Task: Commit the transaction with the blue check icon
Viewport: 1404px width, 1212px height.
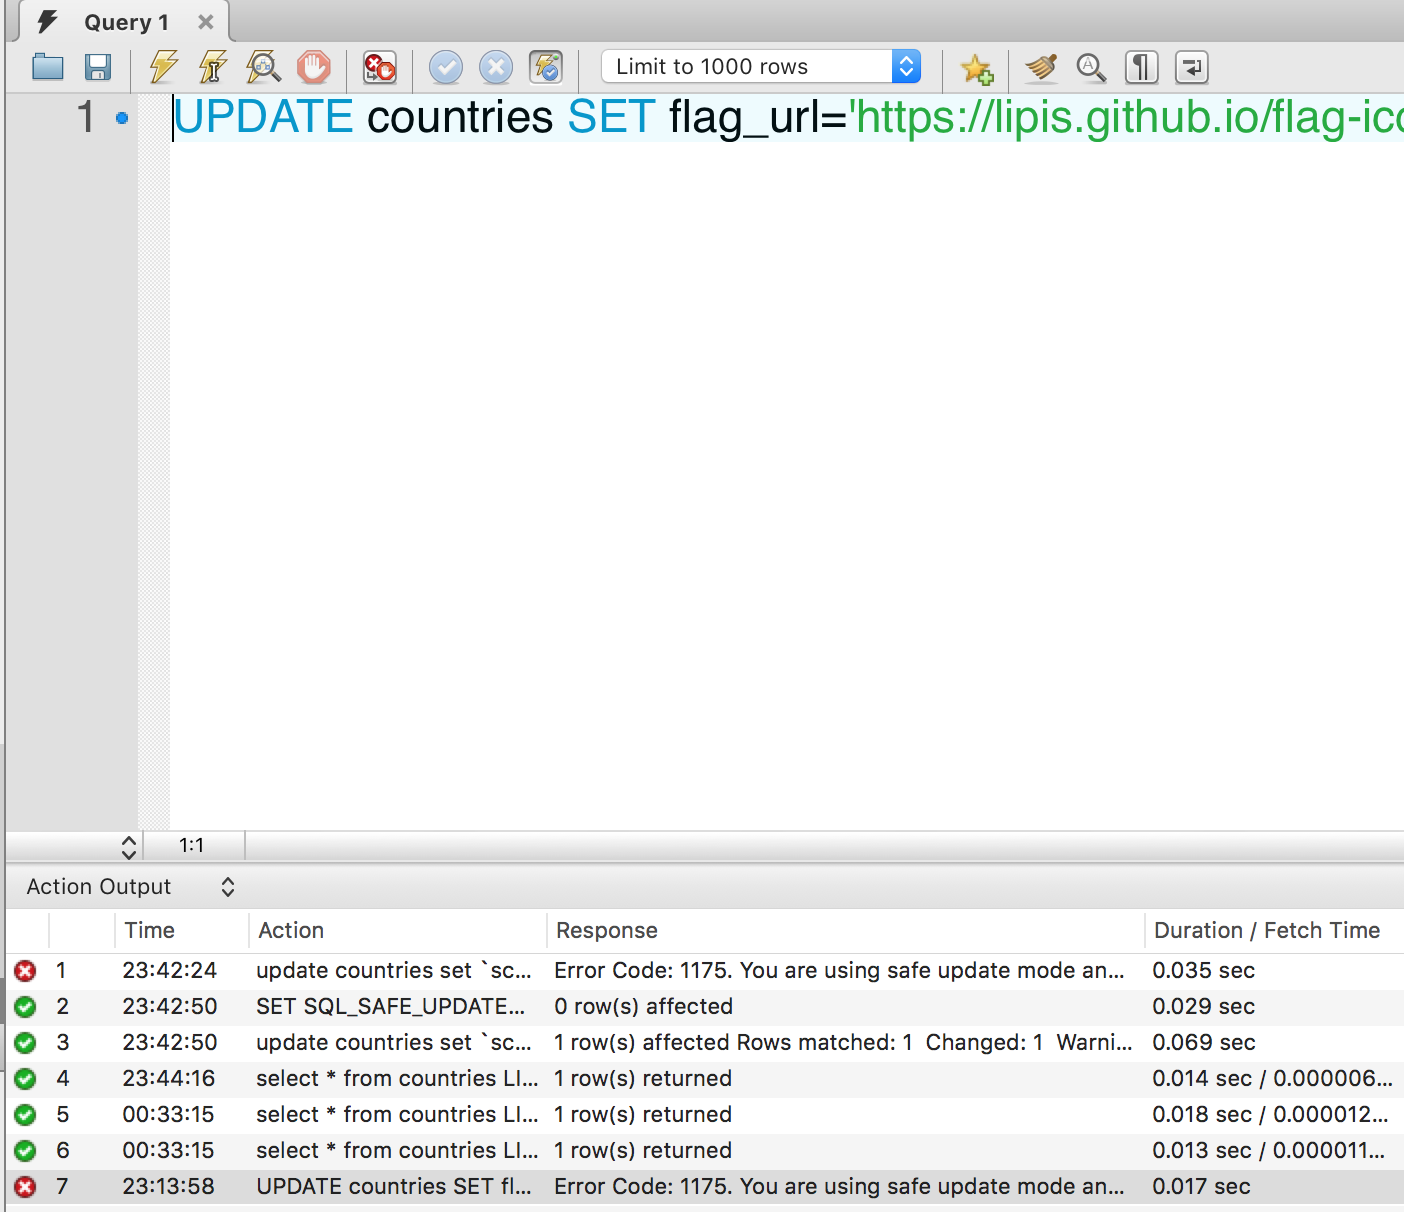Action: (446, 67)
